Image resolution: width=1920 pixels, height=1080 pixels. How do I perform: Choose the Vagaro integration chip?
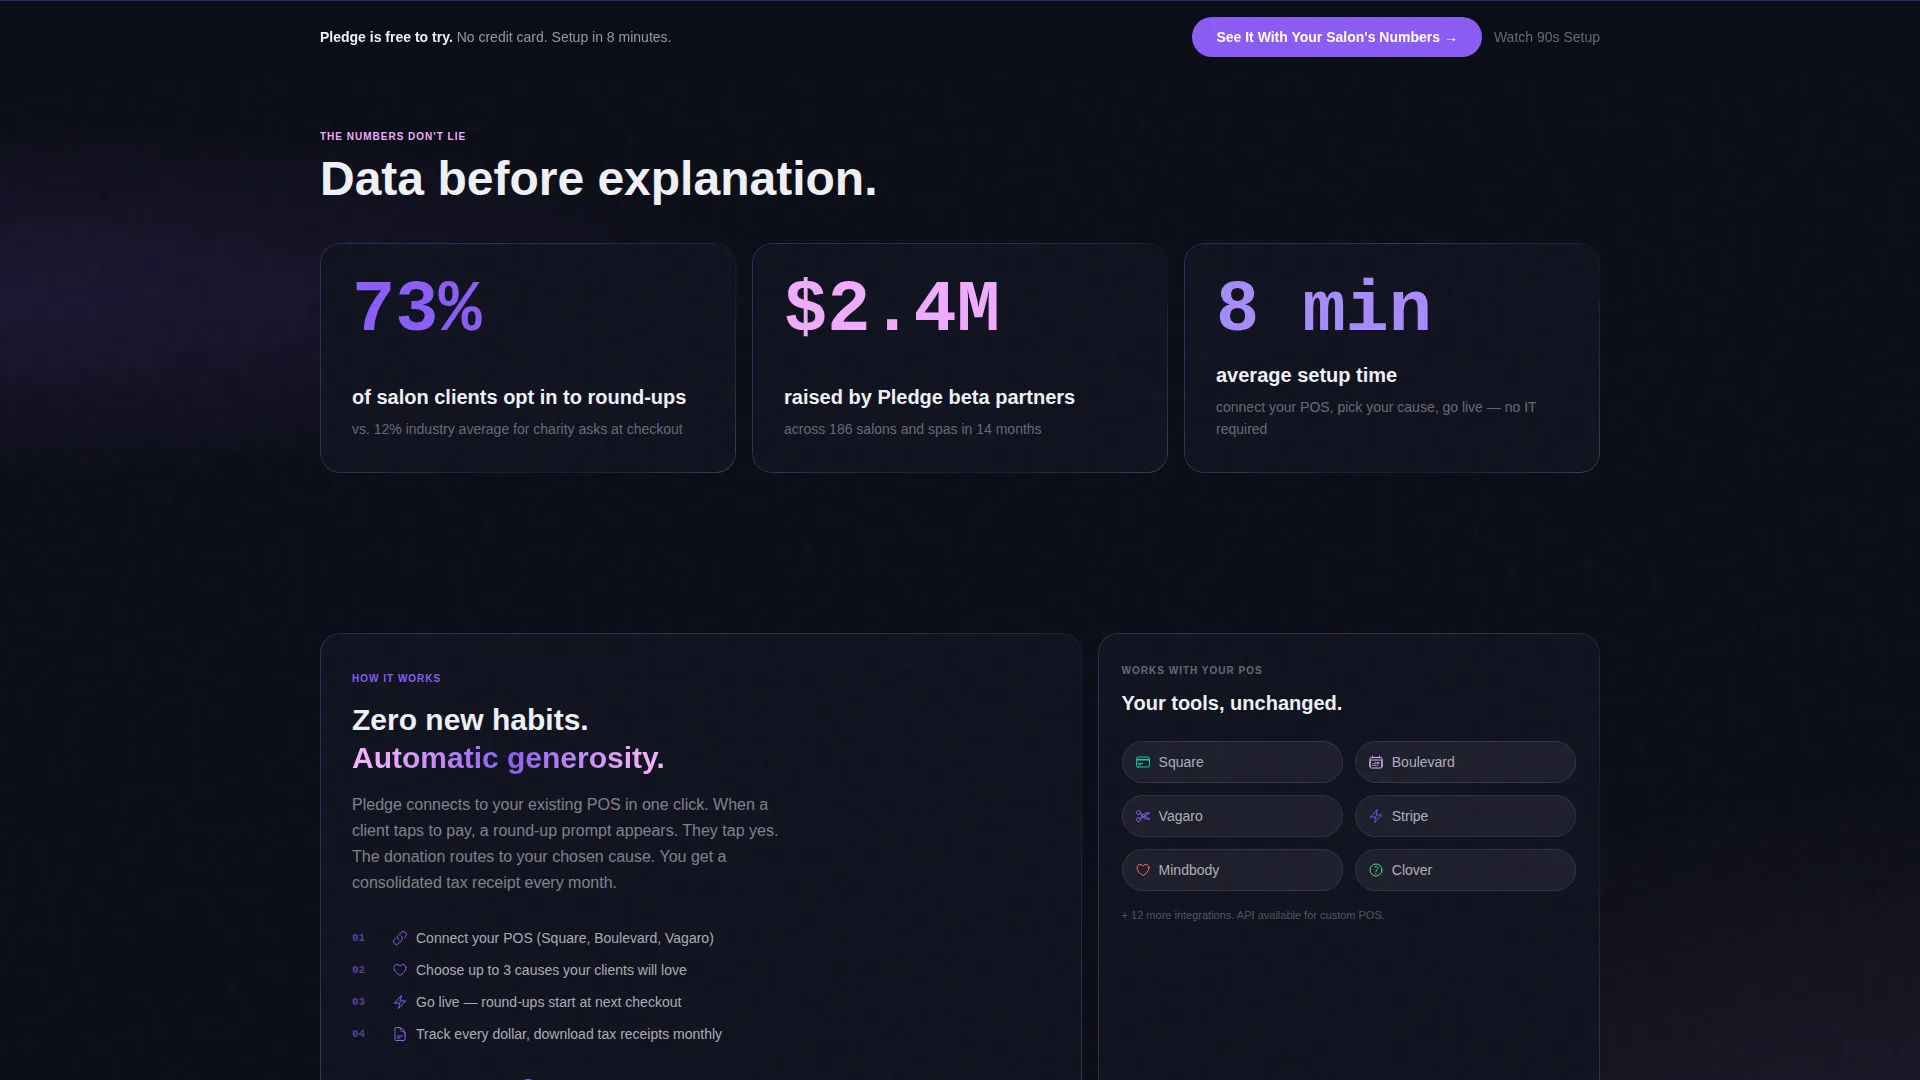click(1231, 816)
